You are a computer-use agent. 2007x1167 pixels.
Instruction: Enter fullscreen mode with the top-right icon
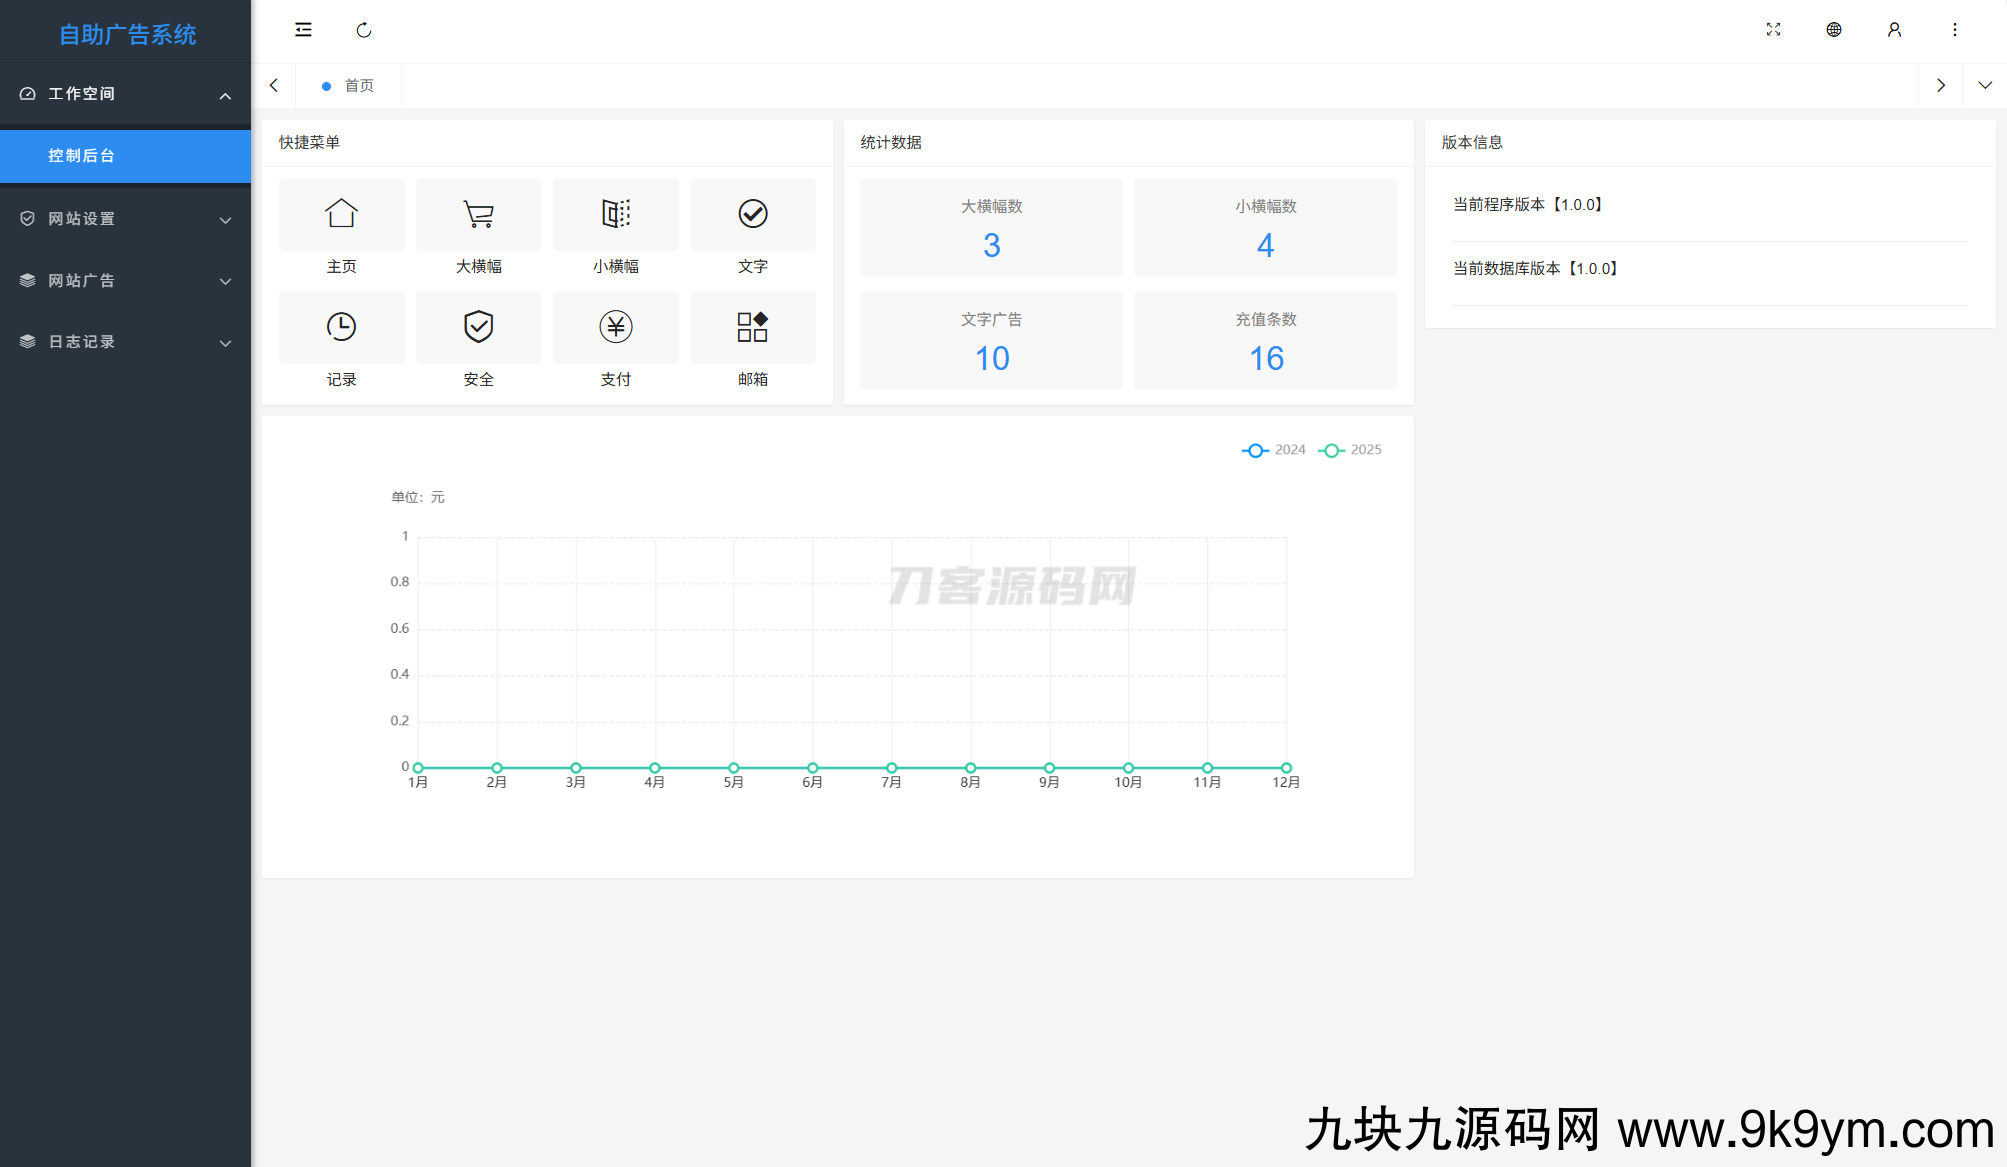[1773, 30]
